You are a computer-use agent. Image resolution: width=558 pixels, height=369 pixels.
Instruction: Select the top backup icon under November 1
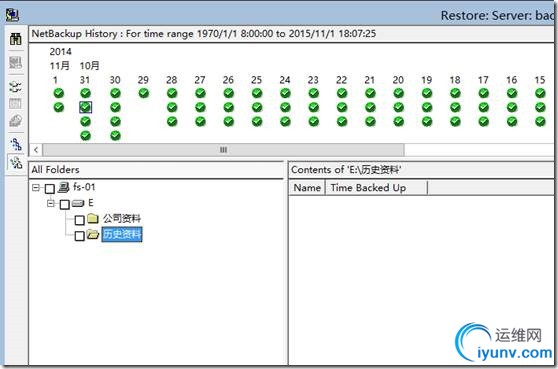pos(59,93)
